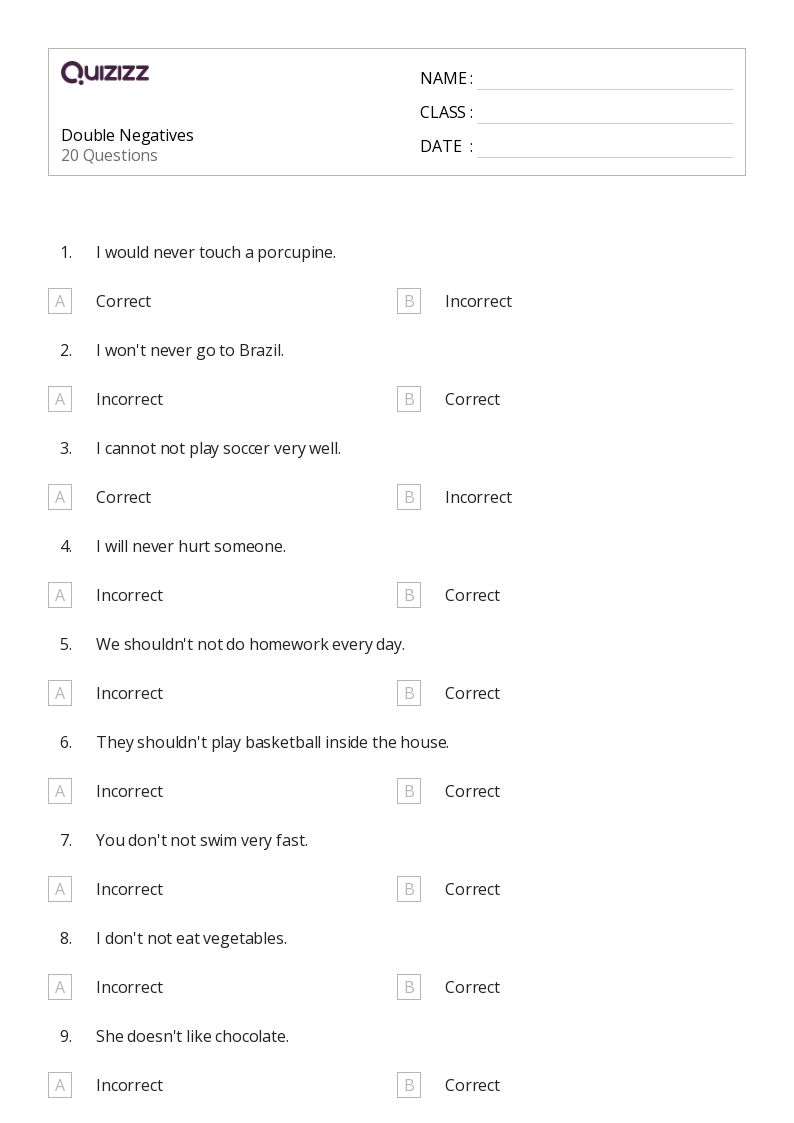Check box B for question 3
This screenshot has width=794, height=1123.
409,497
